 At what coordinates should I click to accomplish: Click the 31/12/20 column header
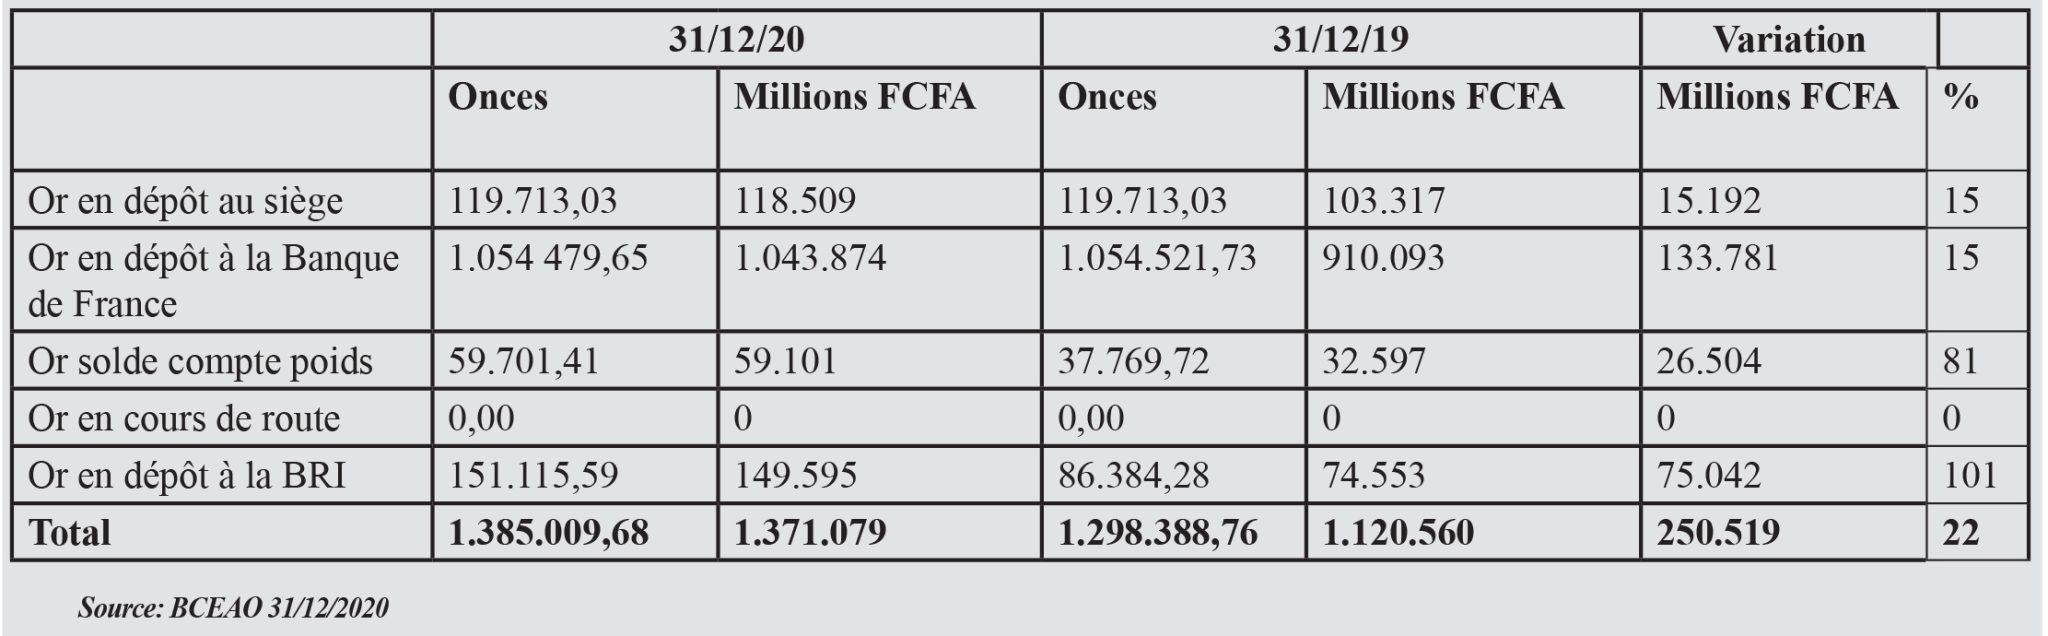737,39
